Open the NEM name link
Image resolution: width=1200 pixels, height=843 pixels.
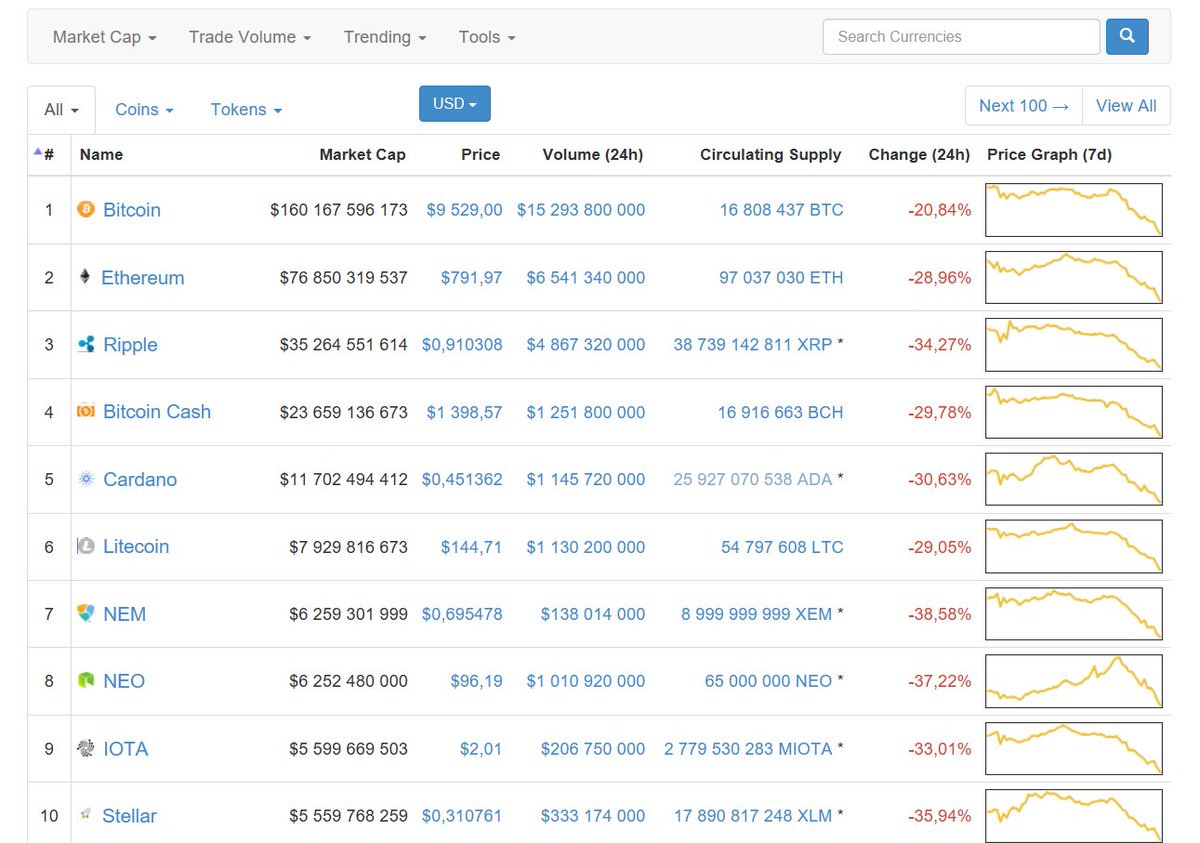tap(125, 614)
